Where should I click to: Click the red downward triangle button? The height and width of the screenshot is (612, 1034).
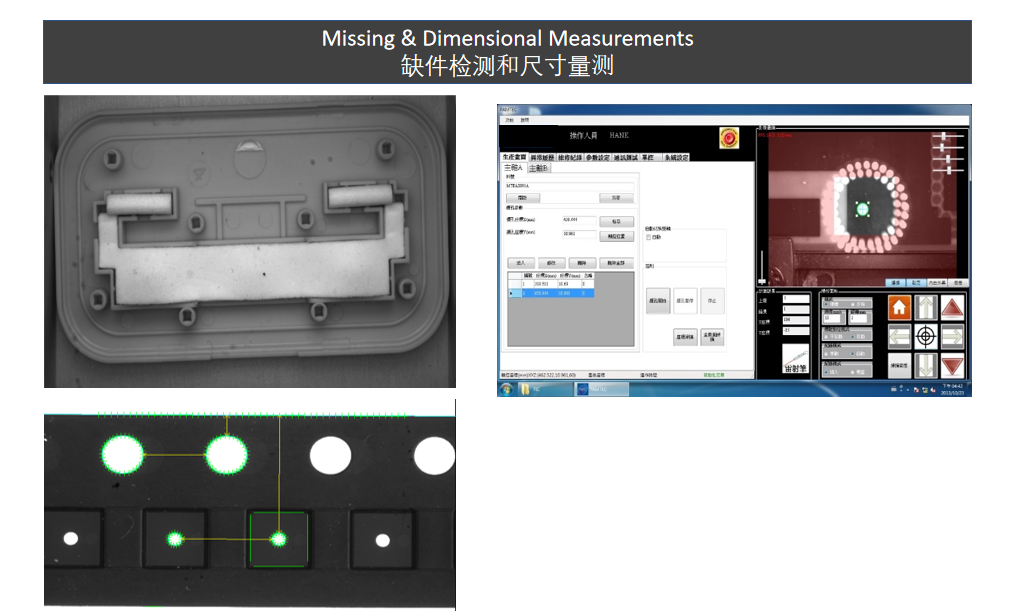953,365
